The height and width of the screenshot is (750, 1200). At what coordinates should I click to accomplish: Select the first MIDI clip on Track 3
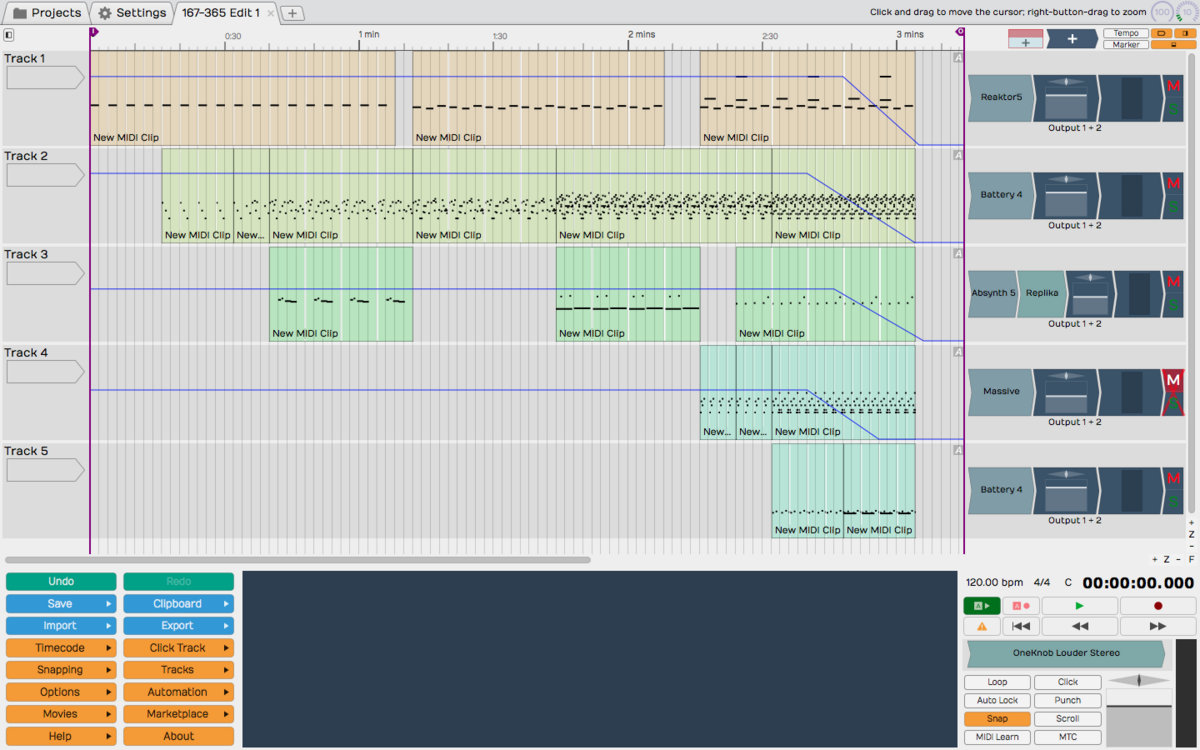[x=340, y=294]
